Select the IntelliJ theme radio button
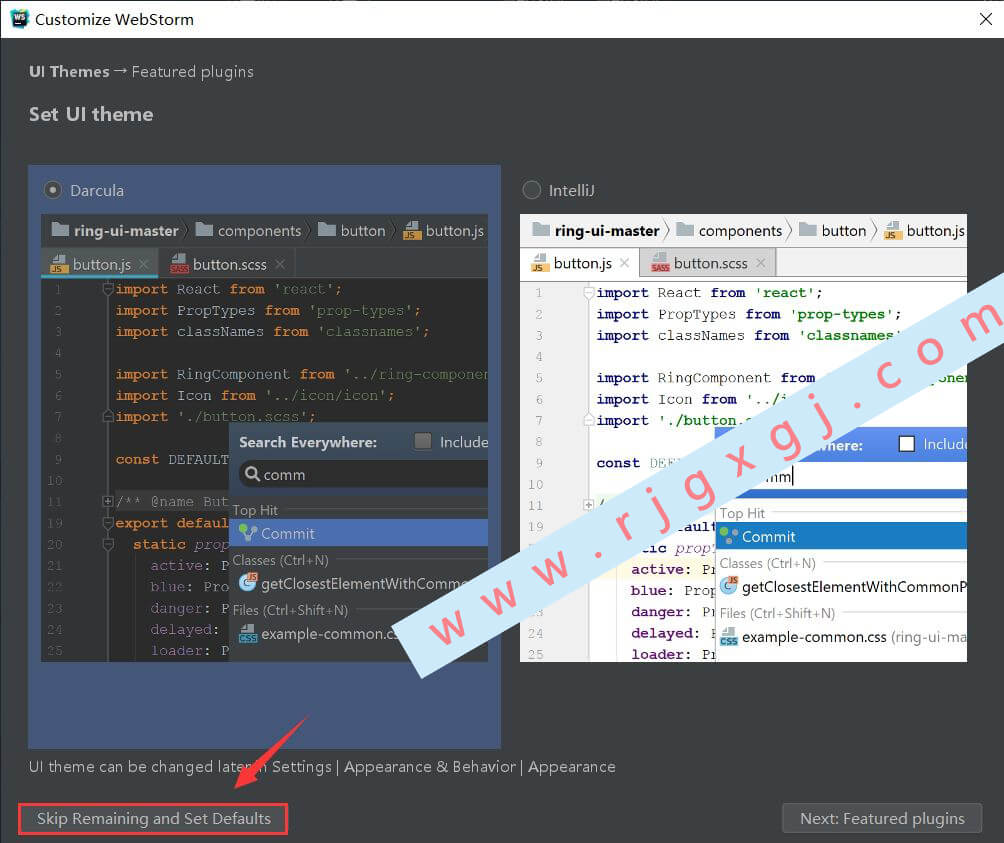This screenshot has height=843, width=1004. click(531, 190)
